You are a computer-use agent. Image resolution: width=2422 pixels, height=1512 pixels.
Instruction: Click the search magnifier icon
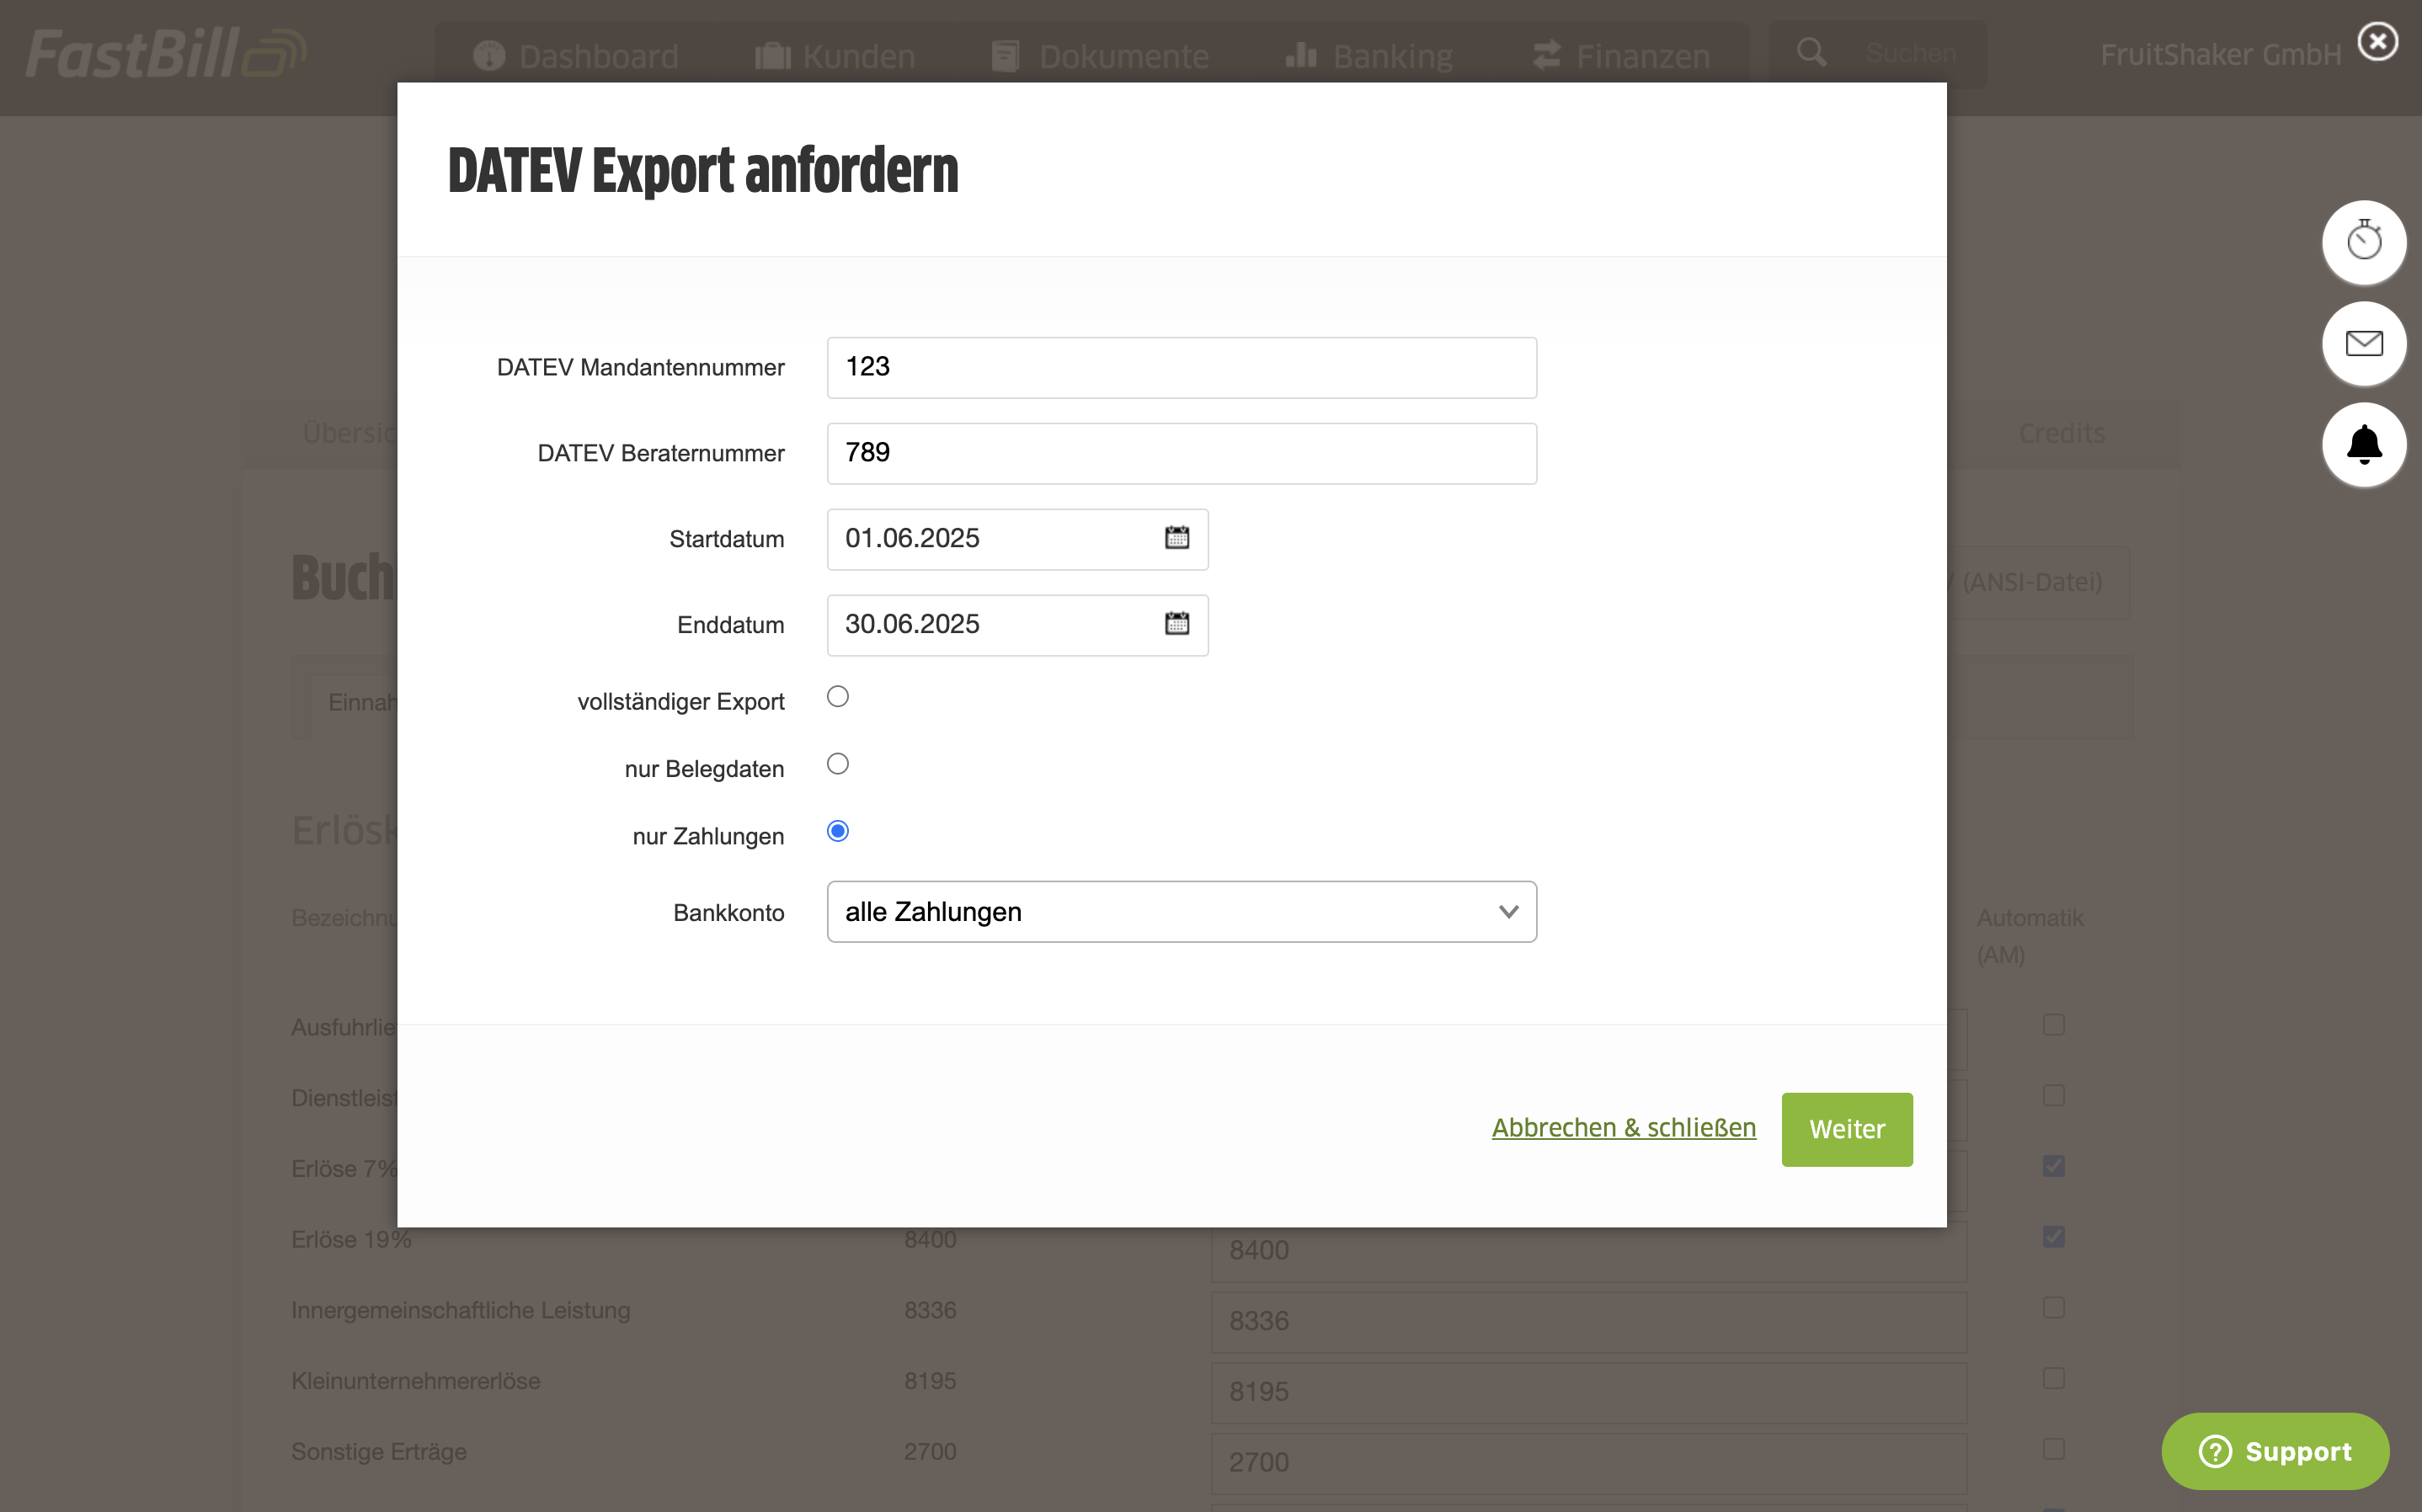click(x=1811, y=52)
